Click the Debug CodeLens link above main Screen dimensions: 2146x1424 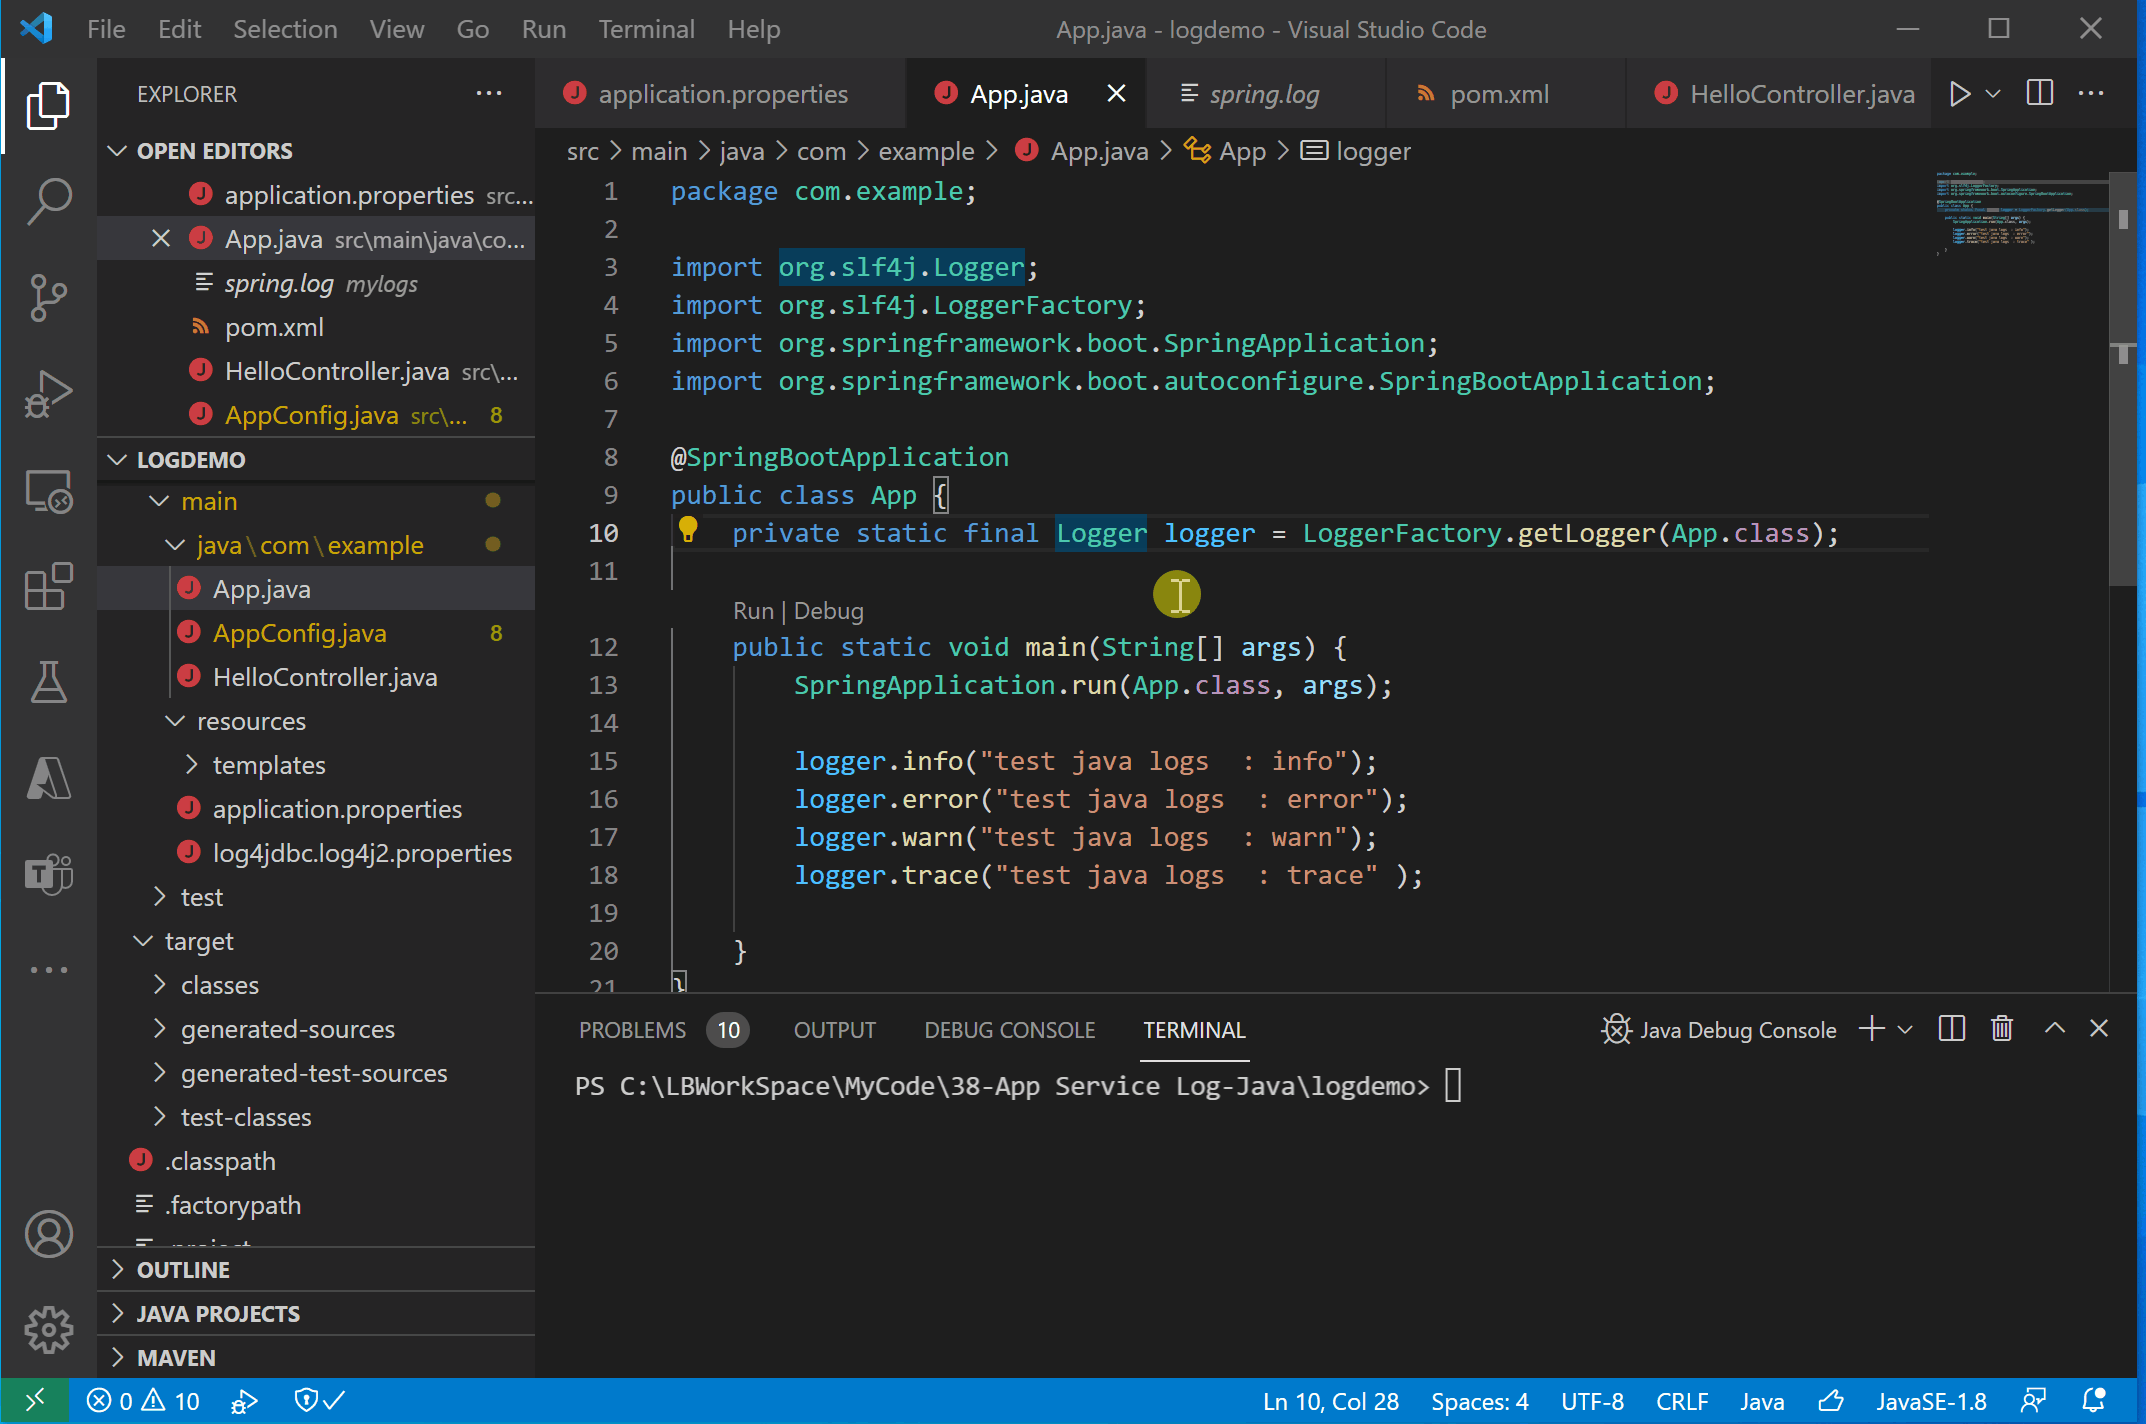point(828,611)
